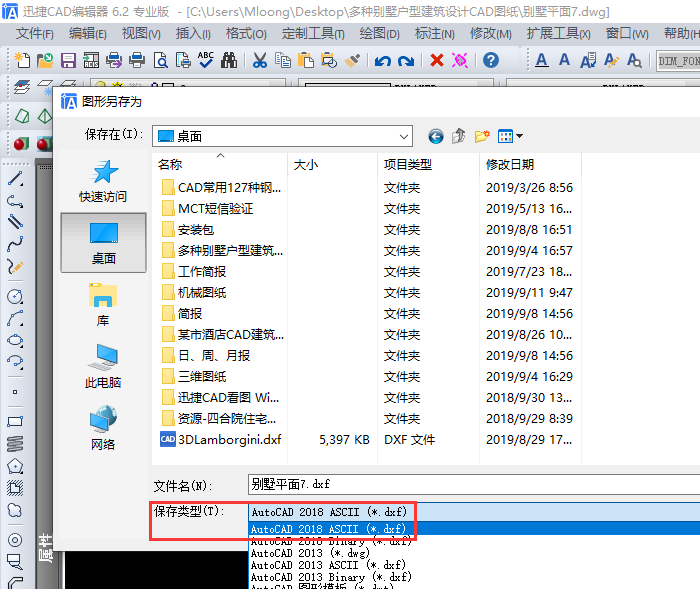Click the Undo arrow
The width and height of the screenshot is (700, 589).
click(x=383, y=61)
